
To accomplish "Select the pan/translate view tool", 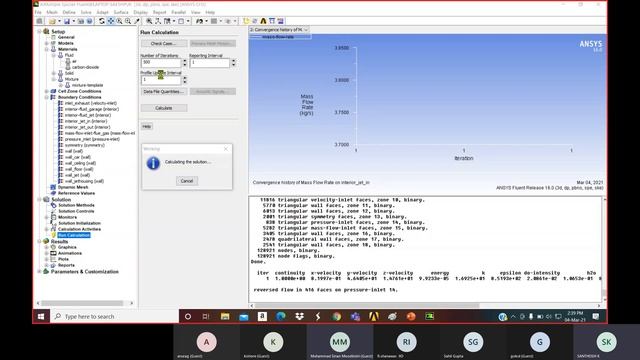I will click(110, 21).
